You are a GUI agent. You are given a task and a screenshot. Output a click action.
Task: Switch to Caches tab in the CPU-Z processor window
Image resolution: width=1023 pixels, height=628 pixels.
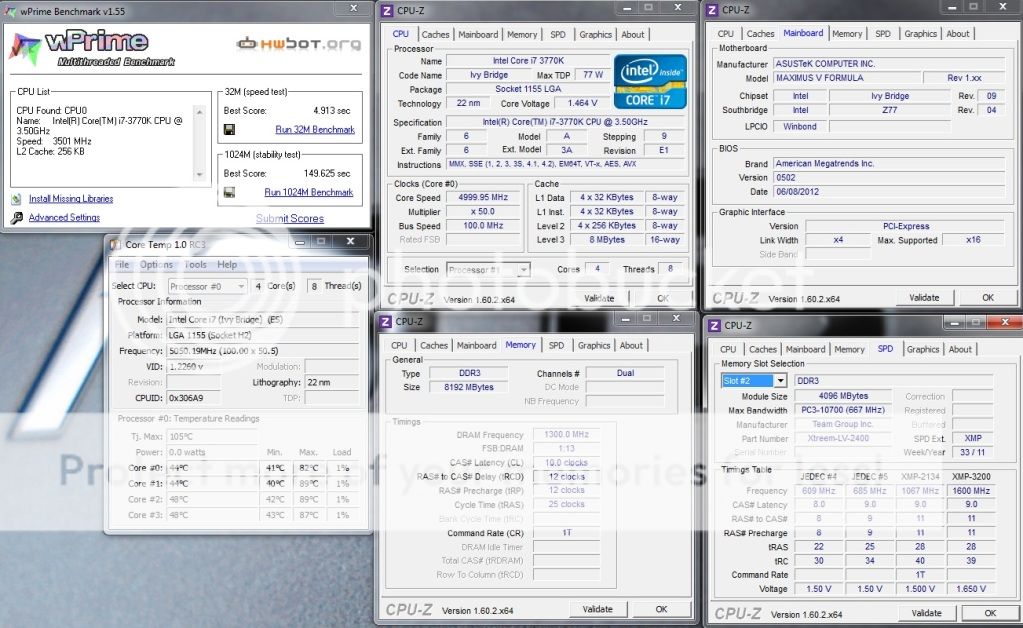pyautogui.click(x=435, y=35)
